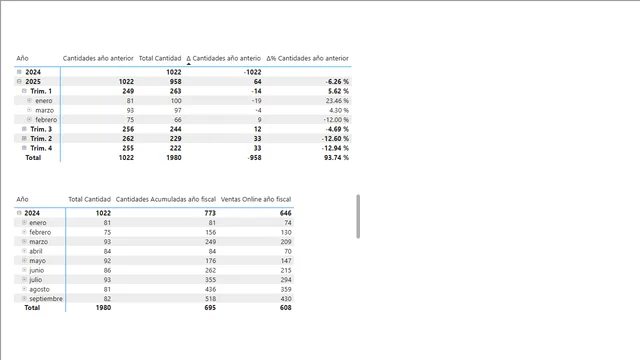Viewport: 640px width, 360px height.
Task: Select the '263' cell in Trim. 1 row
Action: 176,91
